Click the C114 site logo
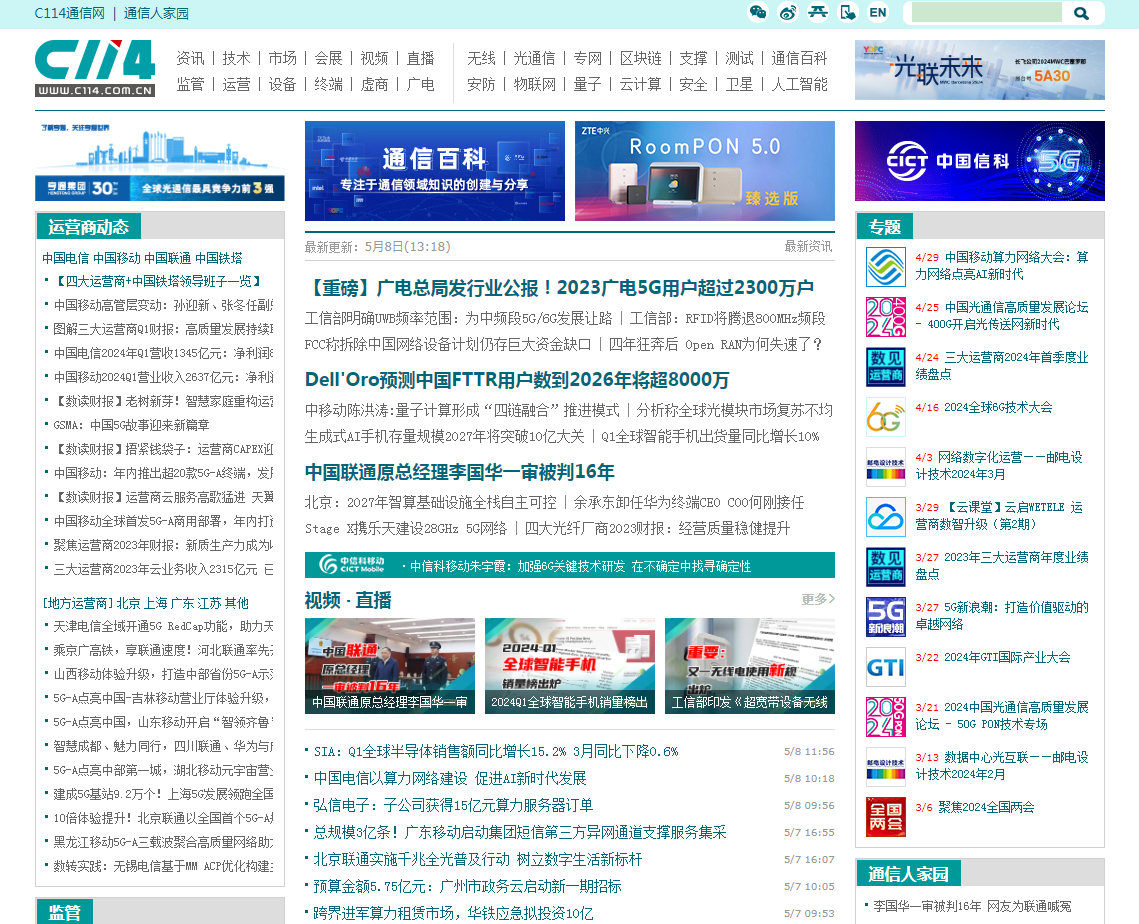Image resolution: width=1139 pixels, height=924 pixels. pyautogui.click(x=94, y=68)
